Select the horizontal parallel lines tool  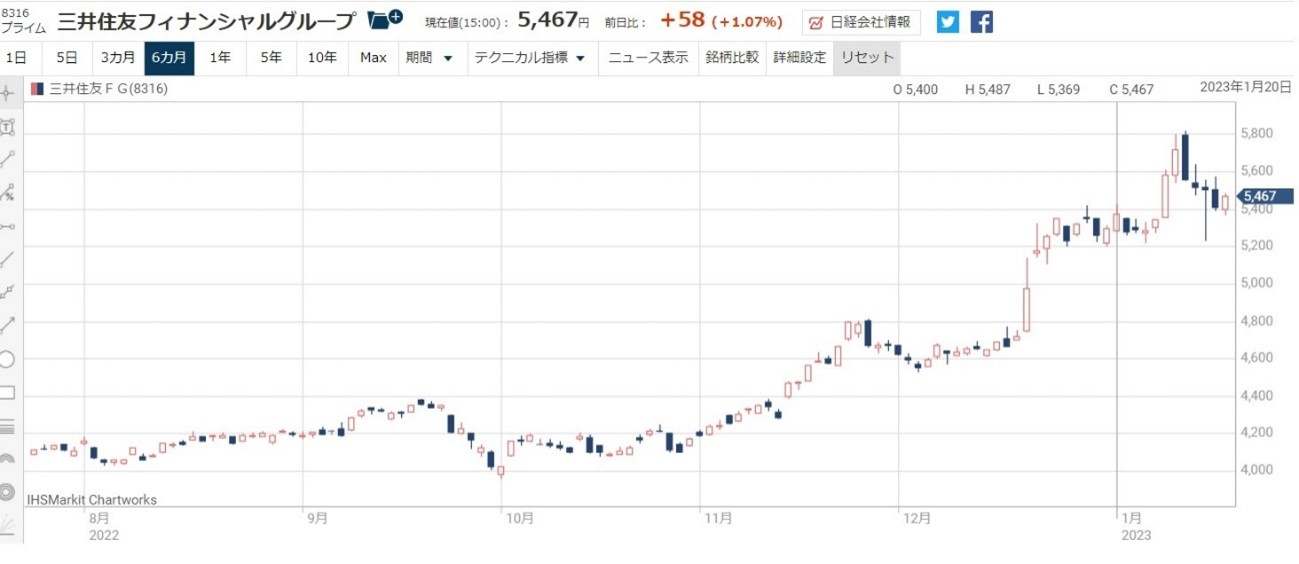coord(8,426)
